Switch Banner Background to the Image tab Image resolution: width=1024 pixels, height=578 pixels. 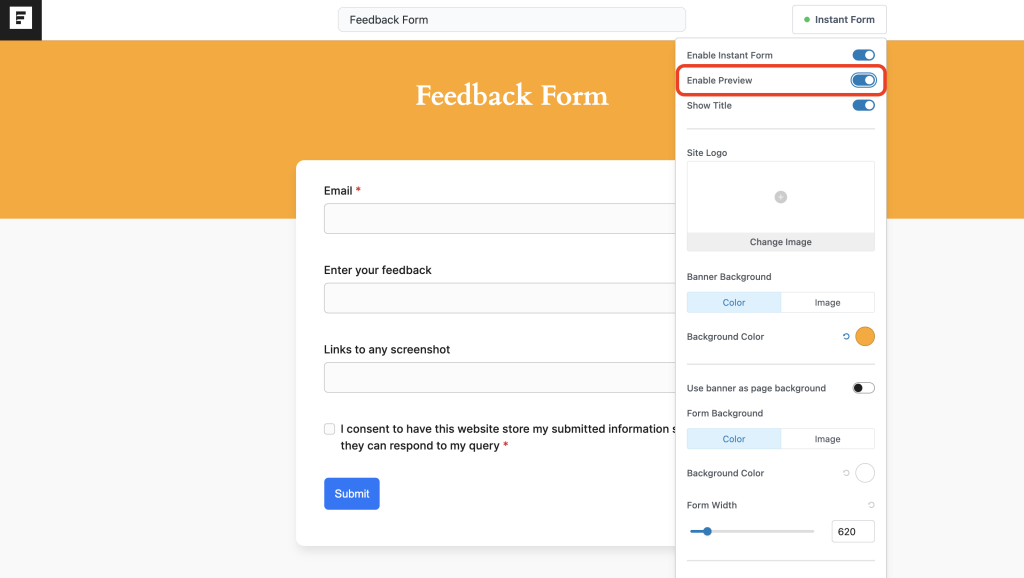coord(827,302)
